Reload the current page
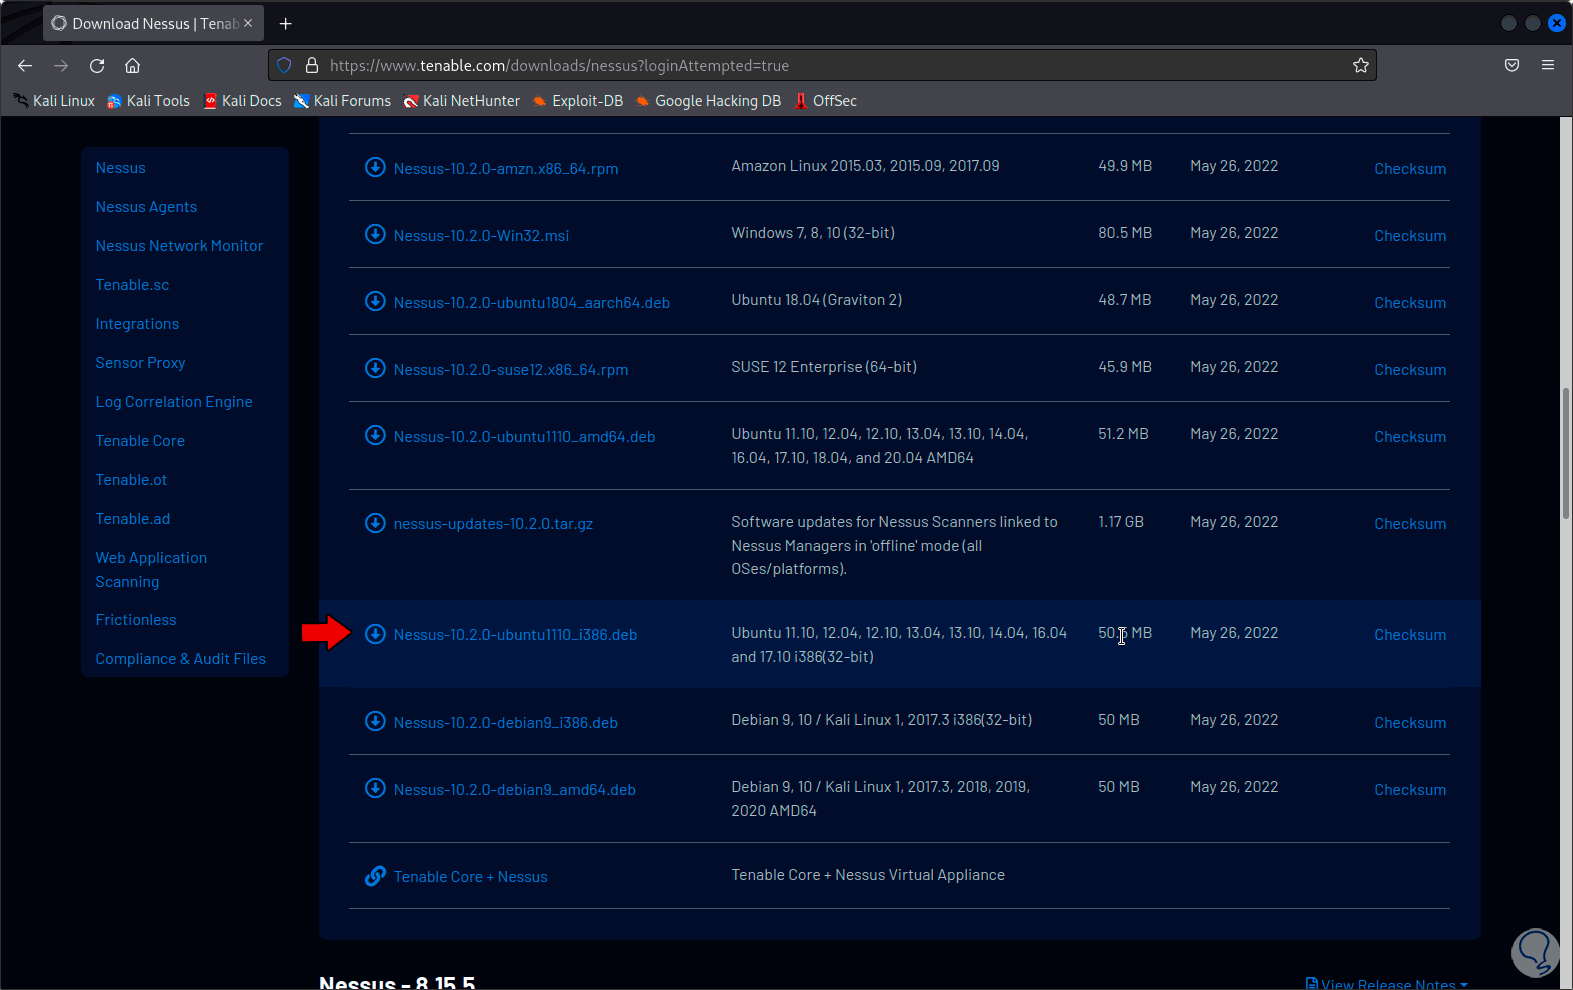Screen dimensions: 1573x990 (x=97, y=65)
